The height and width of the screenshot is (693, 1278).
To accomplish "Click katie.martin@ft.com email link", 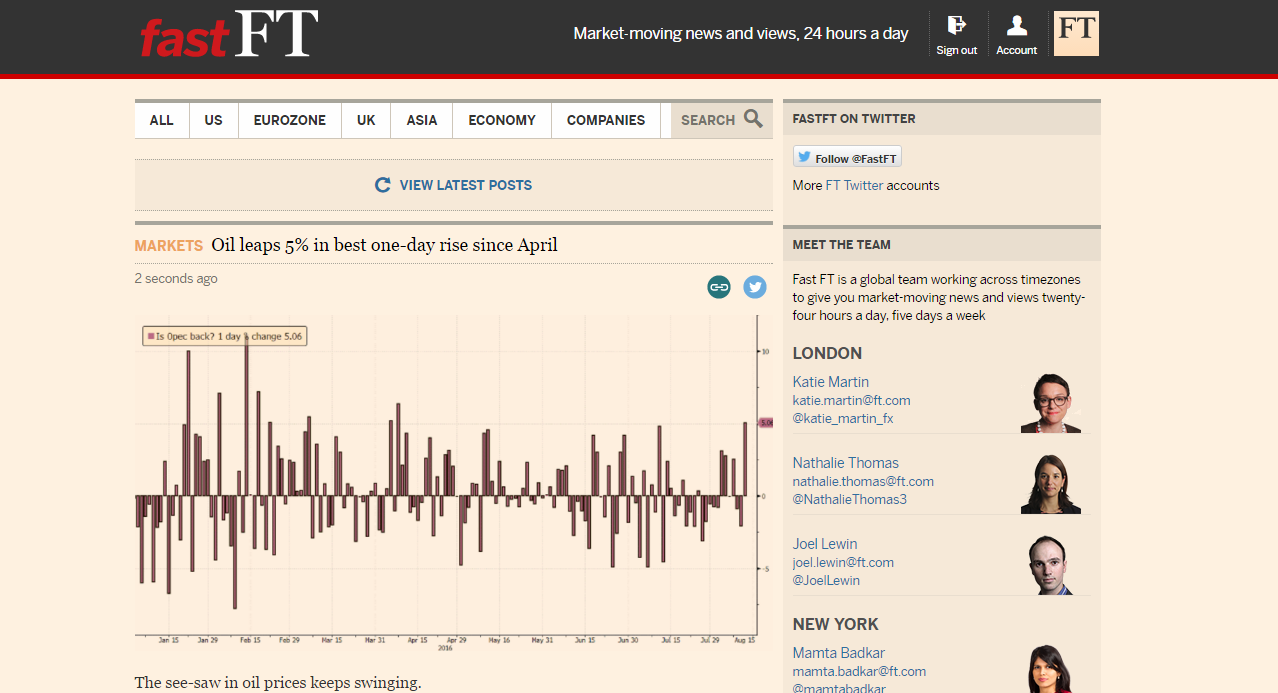I will [x=851, y=400].
